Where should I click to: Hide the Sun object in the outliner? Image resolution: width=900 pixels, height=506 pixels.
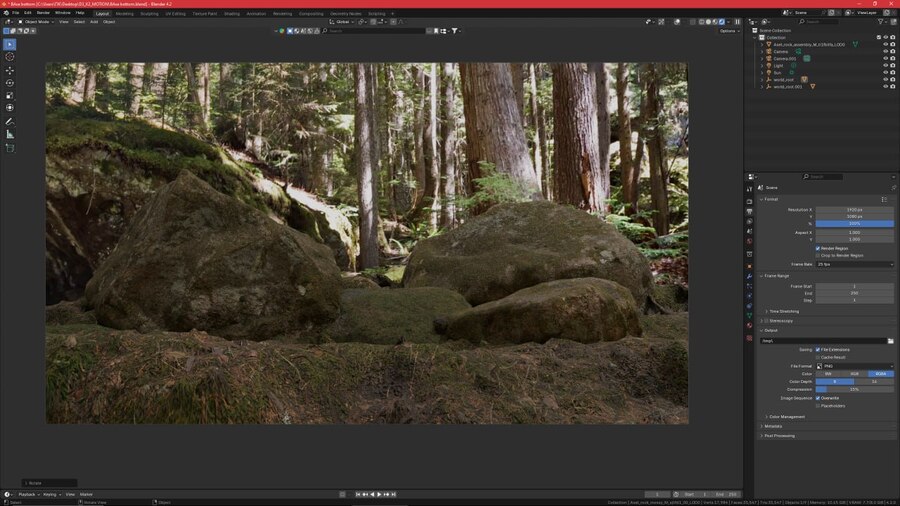(885, 72)
